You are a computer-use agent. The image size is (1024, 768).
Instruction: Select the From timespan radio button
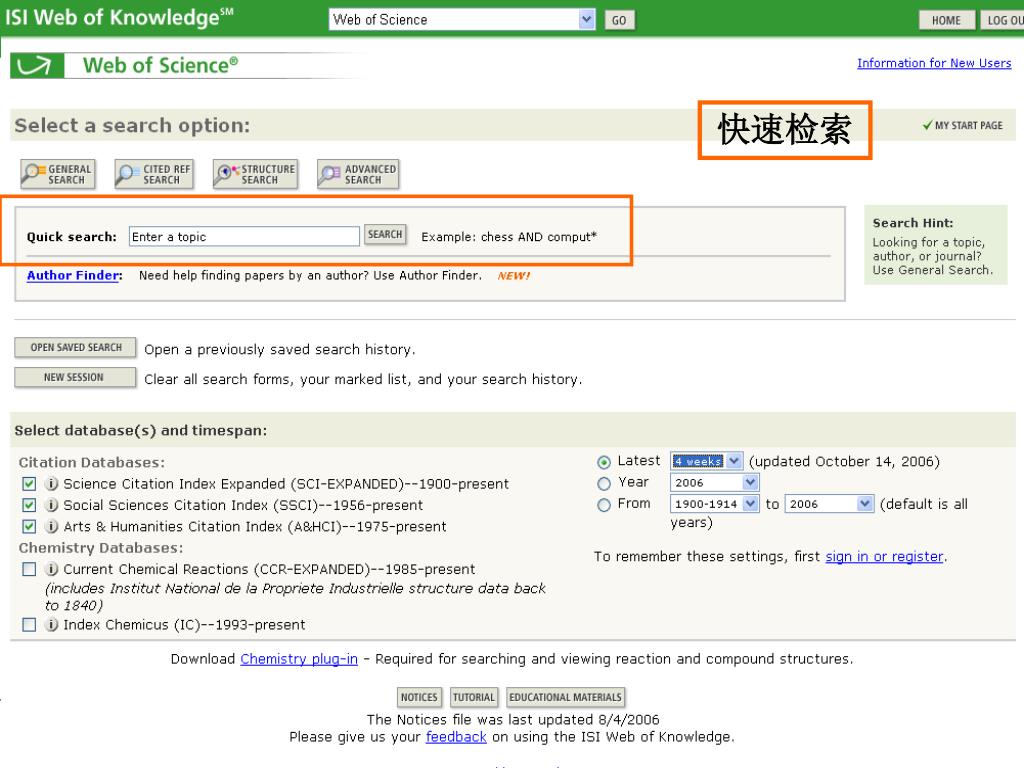click(x=604, y=505)
